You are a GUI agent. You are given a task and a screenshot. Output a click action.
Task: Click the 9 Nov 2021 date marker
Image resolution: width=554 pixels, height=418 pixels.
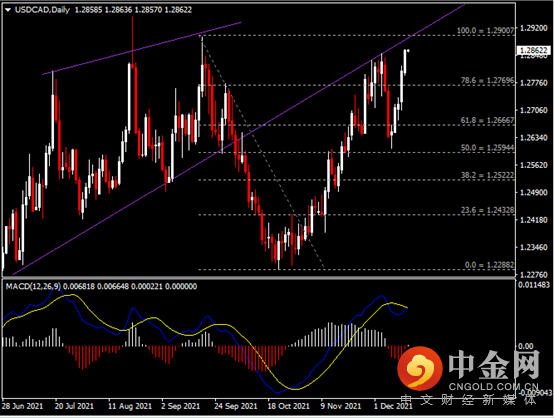[341, 406]
